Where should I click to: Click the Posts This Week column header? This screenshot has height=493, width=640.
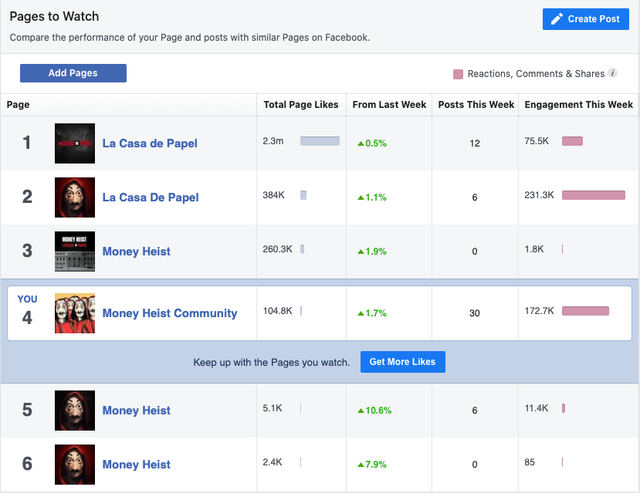pos(476,105)
